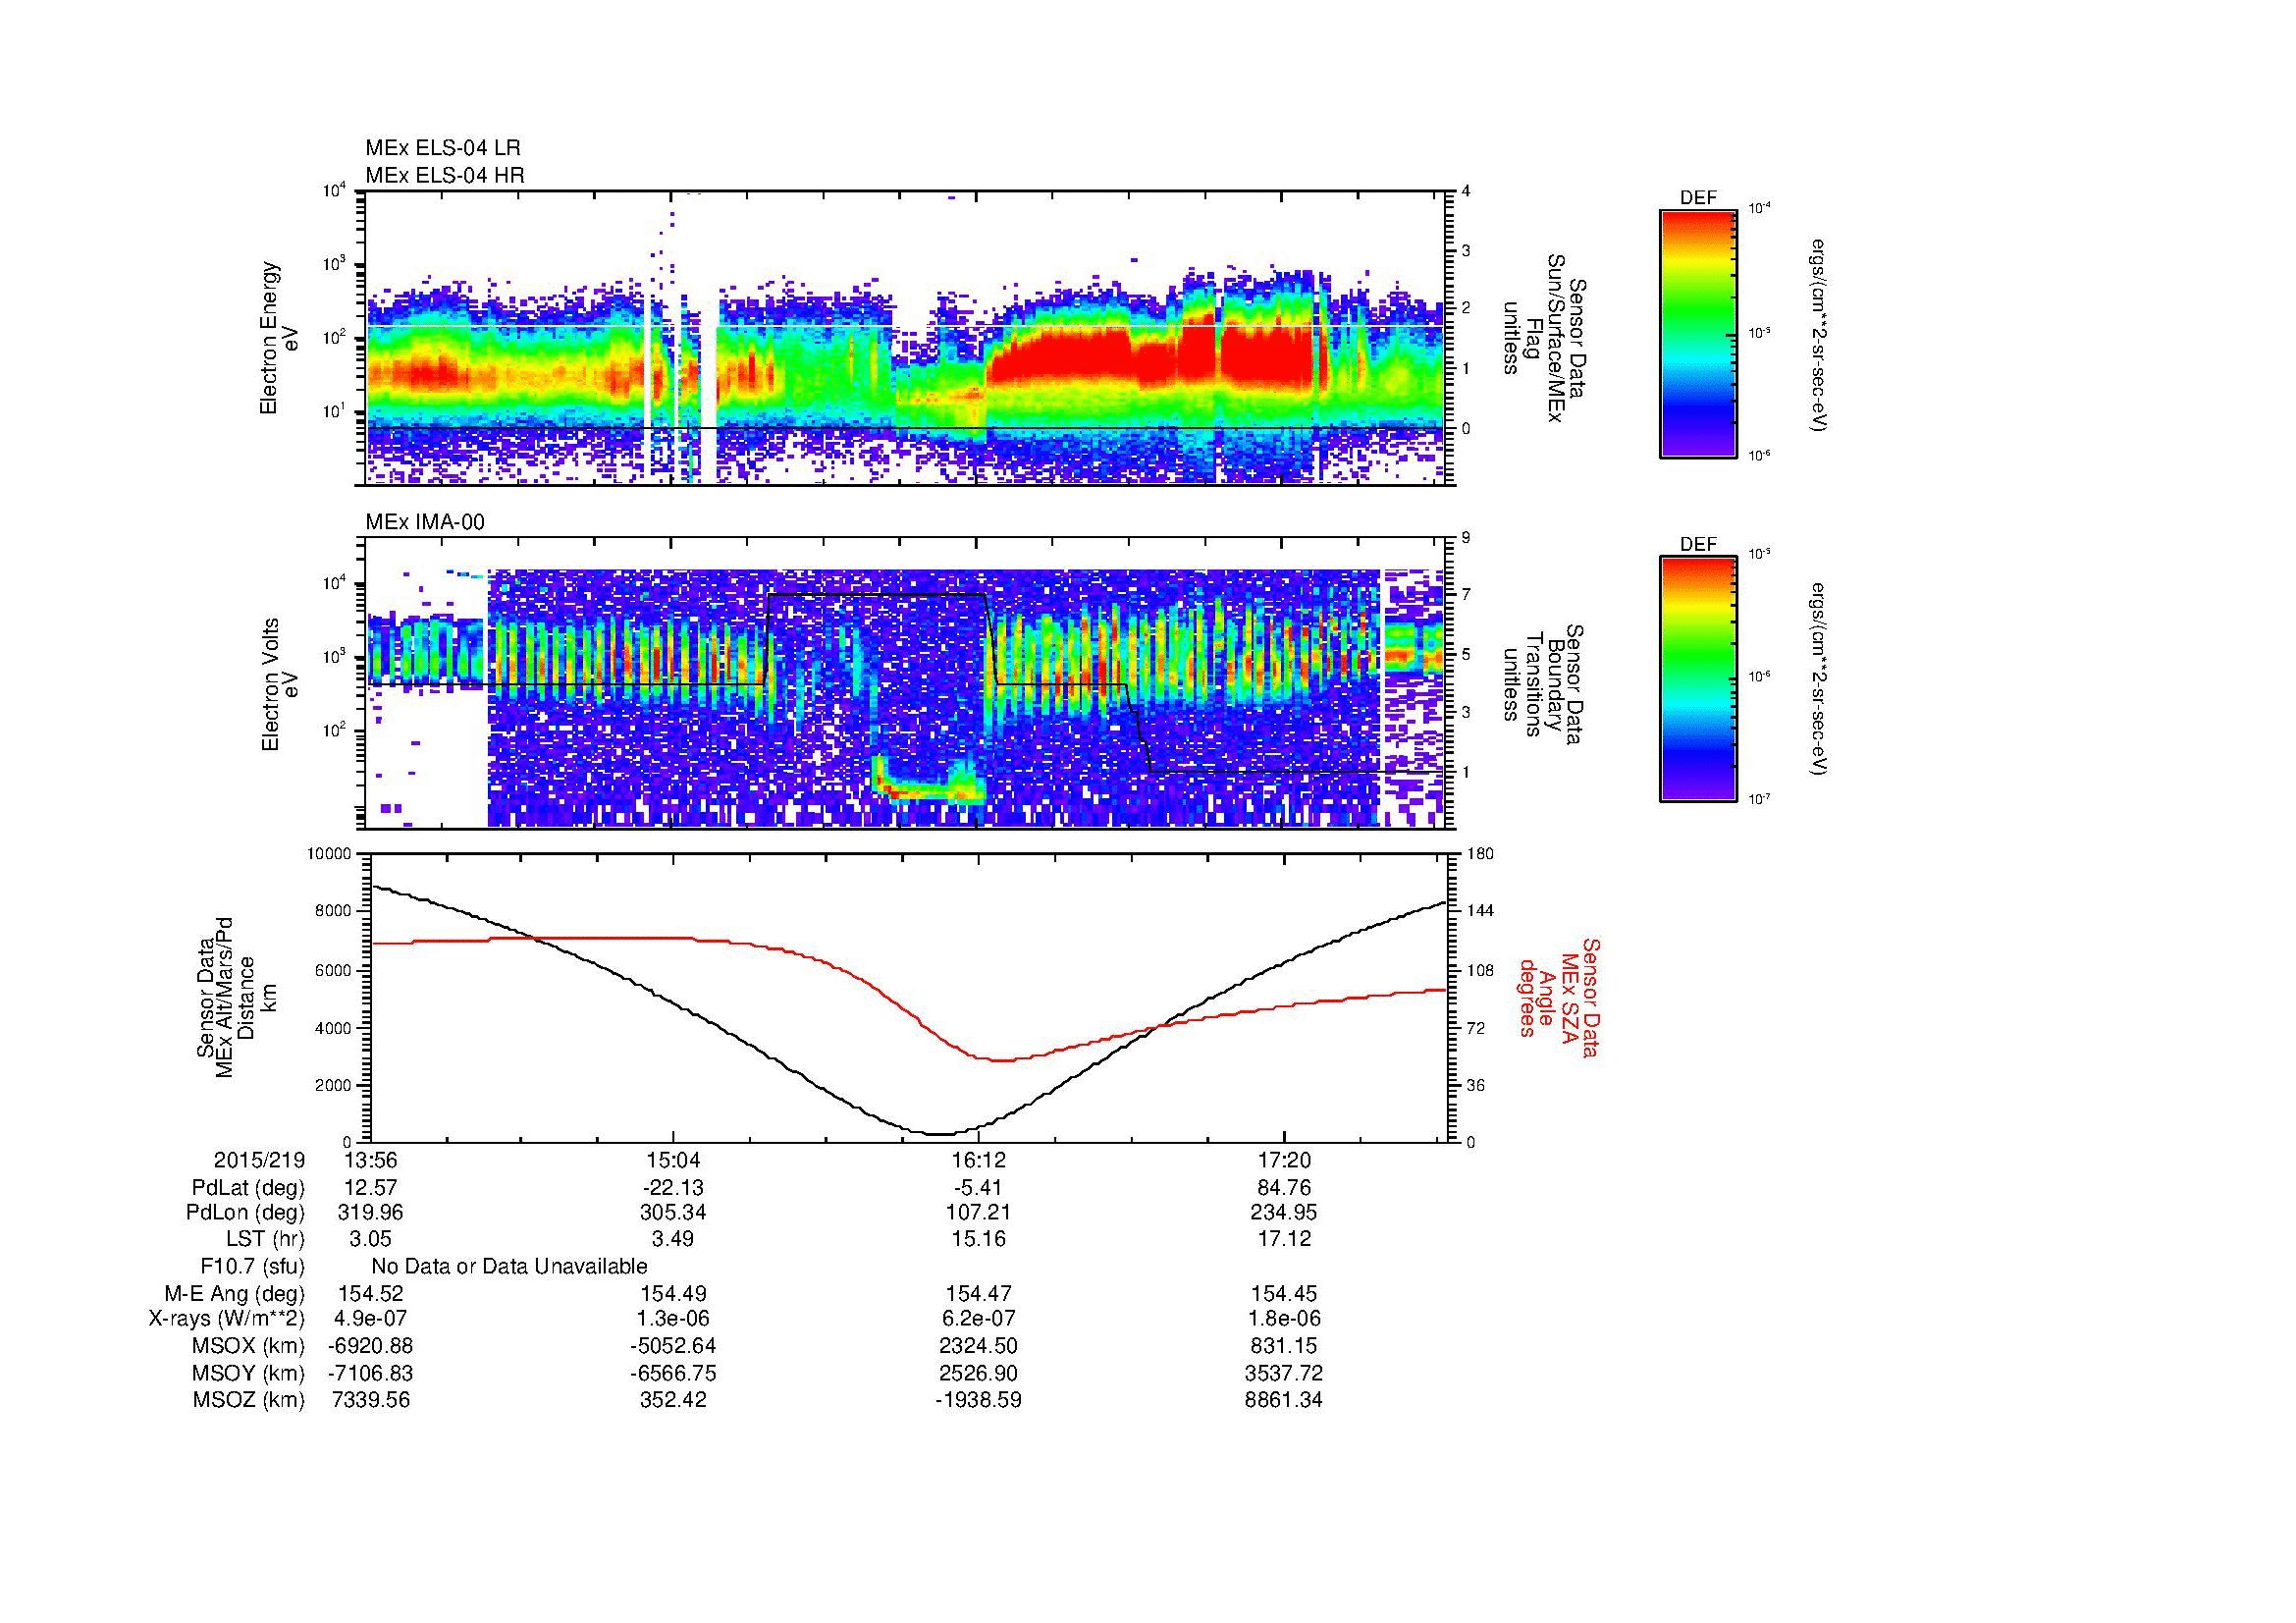Click the PdLon value 107.21
This screenshot has width=2296, height=1623.
coord(978,1213)
